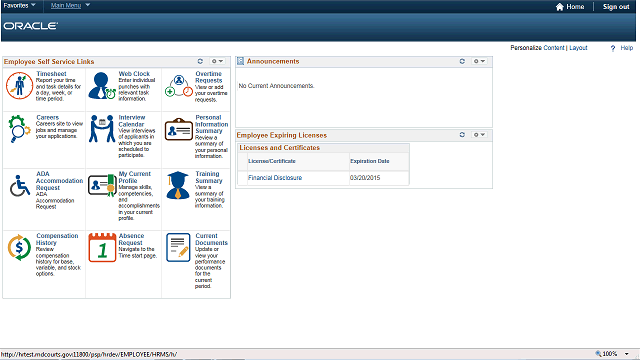Open the My Current Profile certificate icon
Screen dimensions: 640x360
(x=102, y=185)
